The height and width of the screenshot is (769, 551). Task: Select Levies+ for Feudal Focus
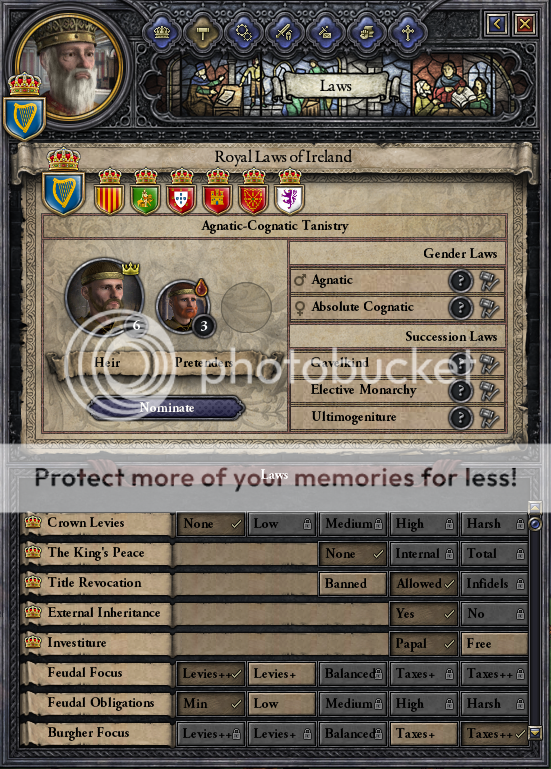[282, 674]
